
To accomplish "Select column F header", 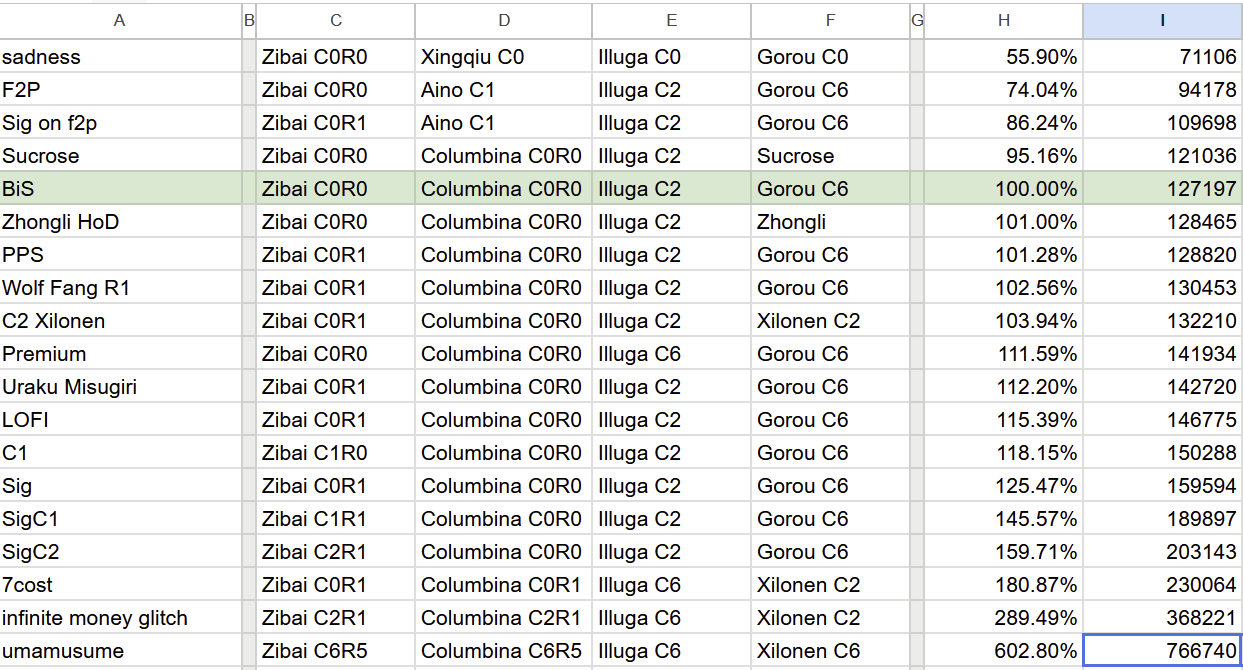I will (830, 20).
